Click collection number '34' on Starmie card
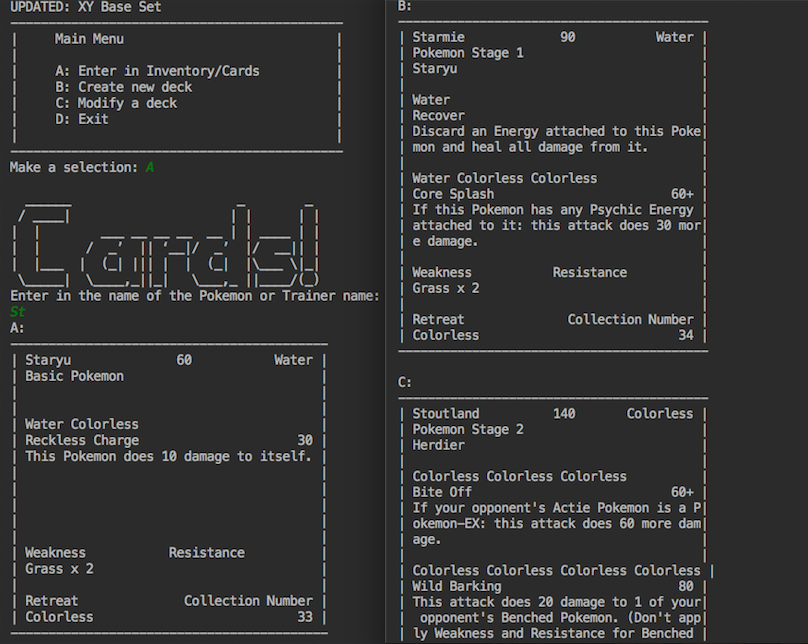 [685, 335]
